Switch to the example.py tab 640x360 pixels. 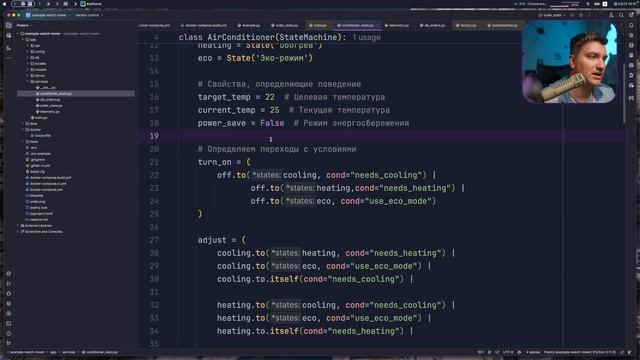[249, 25]
